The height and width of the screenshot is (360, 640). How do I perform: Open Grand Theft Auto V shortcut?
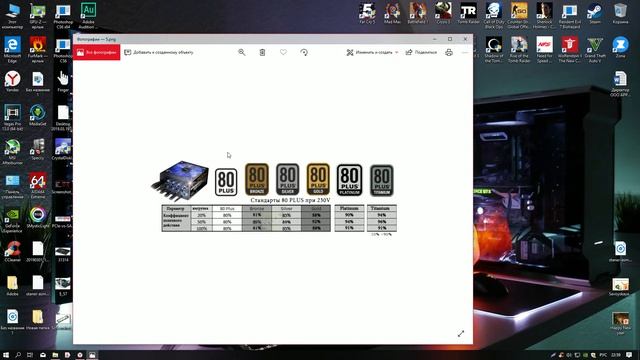click(x=595, y=49)
